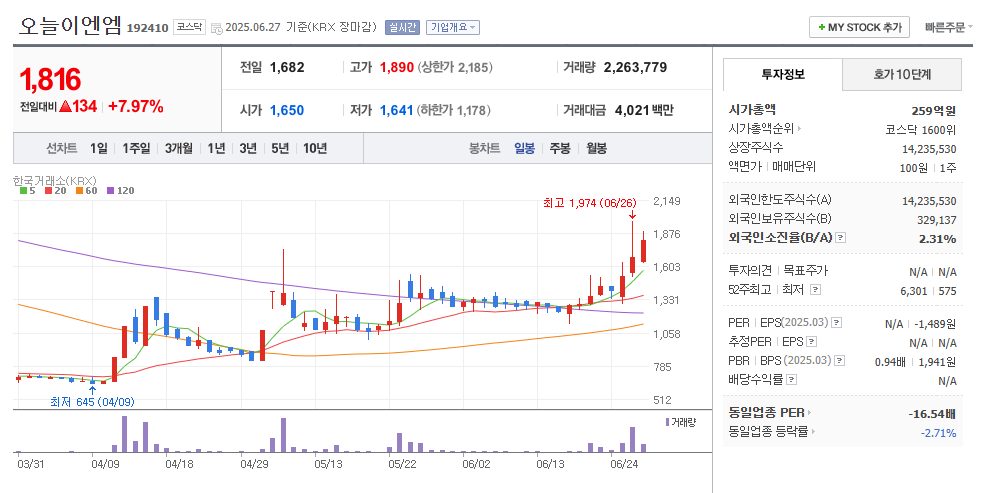Image resolution: width=1007 pixels, height=493 pixels.
Task: Click the 액면가 value 100원
Action: (915, 168)
